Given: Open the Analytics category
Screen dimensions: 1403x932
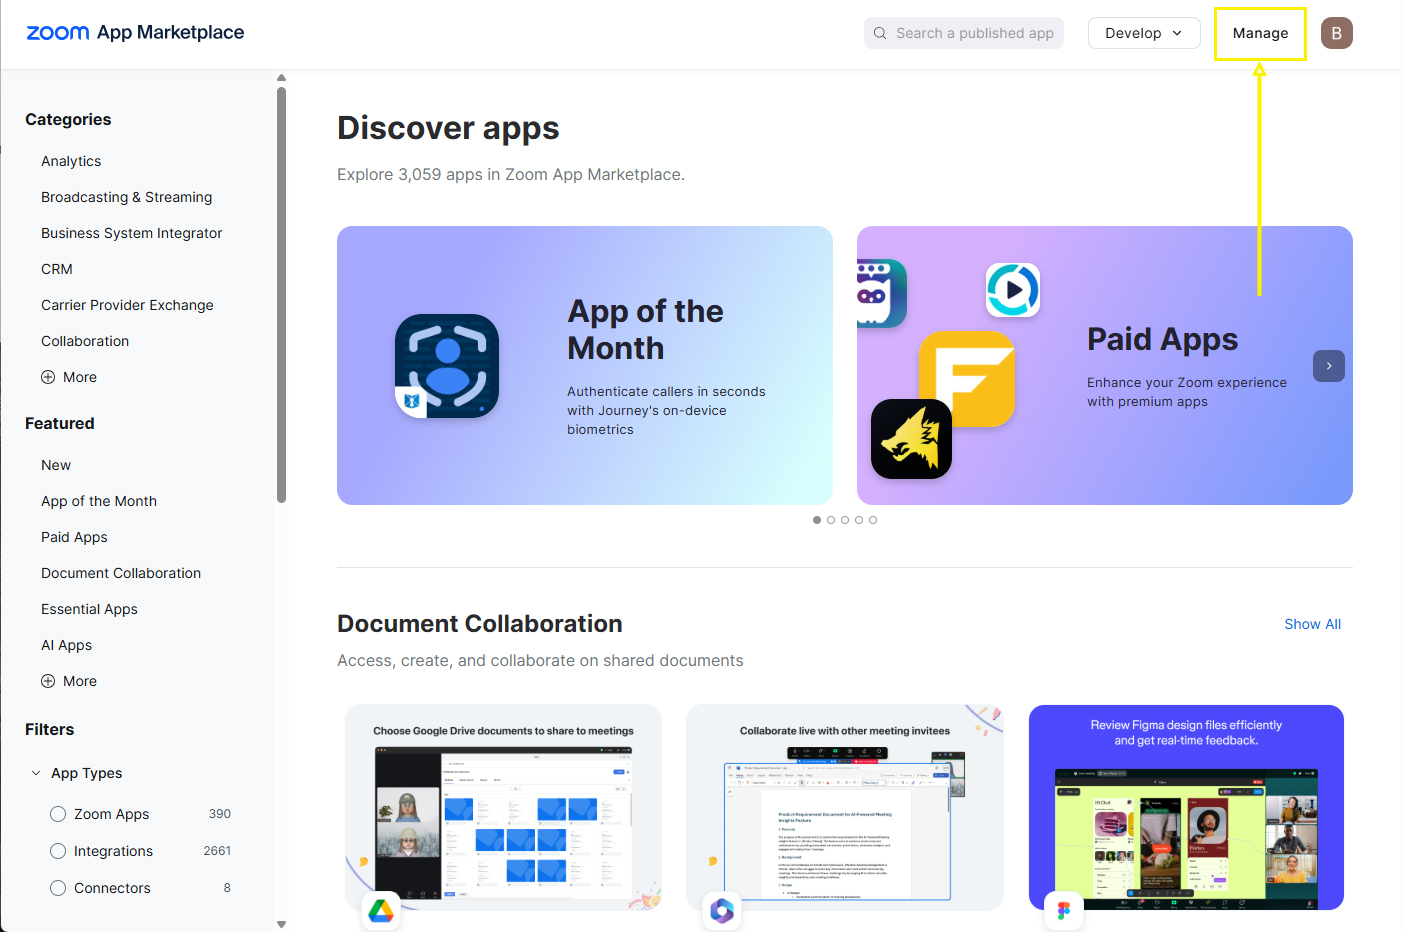Looking at the screenshot, I should (x=71, y=161).
